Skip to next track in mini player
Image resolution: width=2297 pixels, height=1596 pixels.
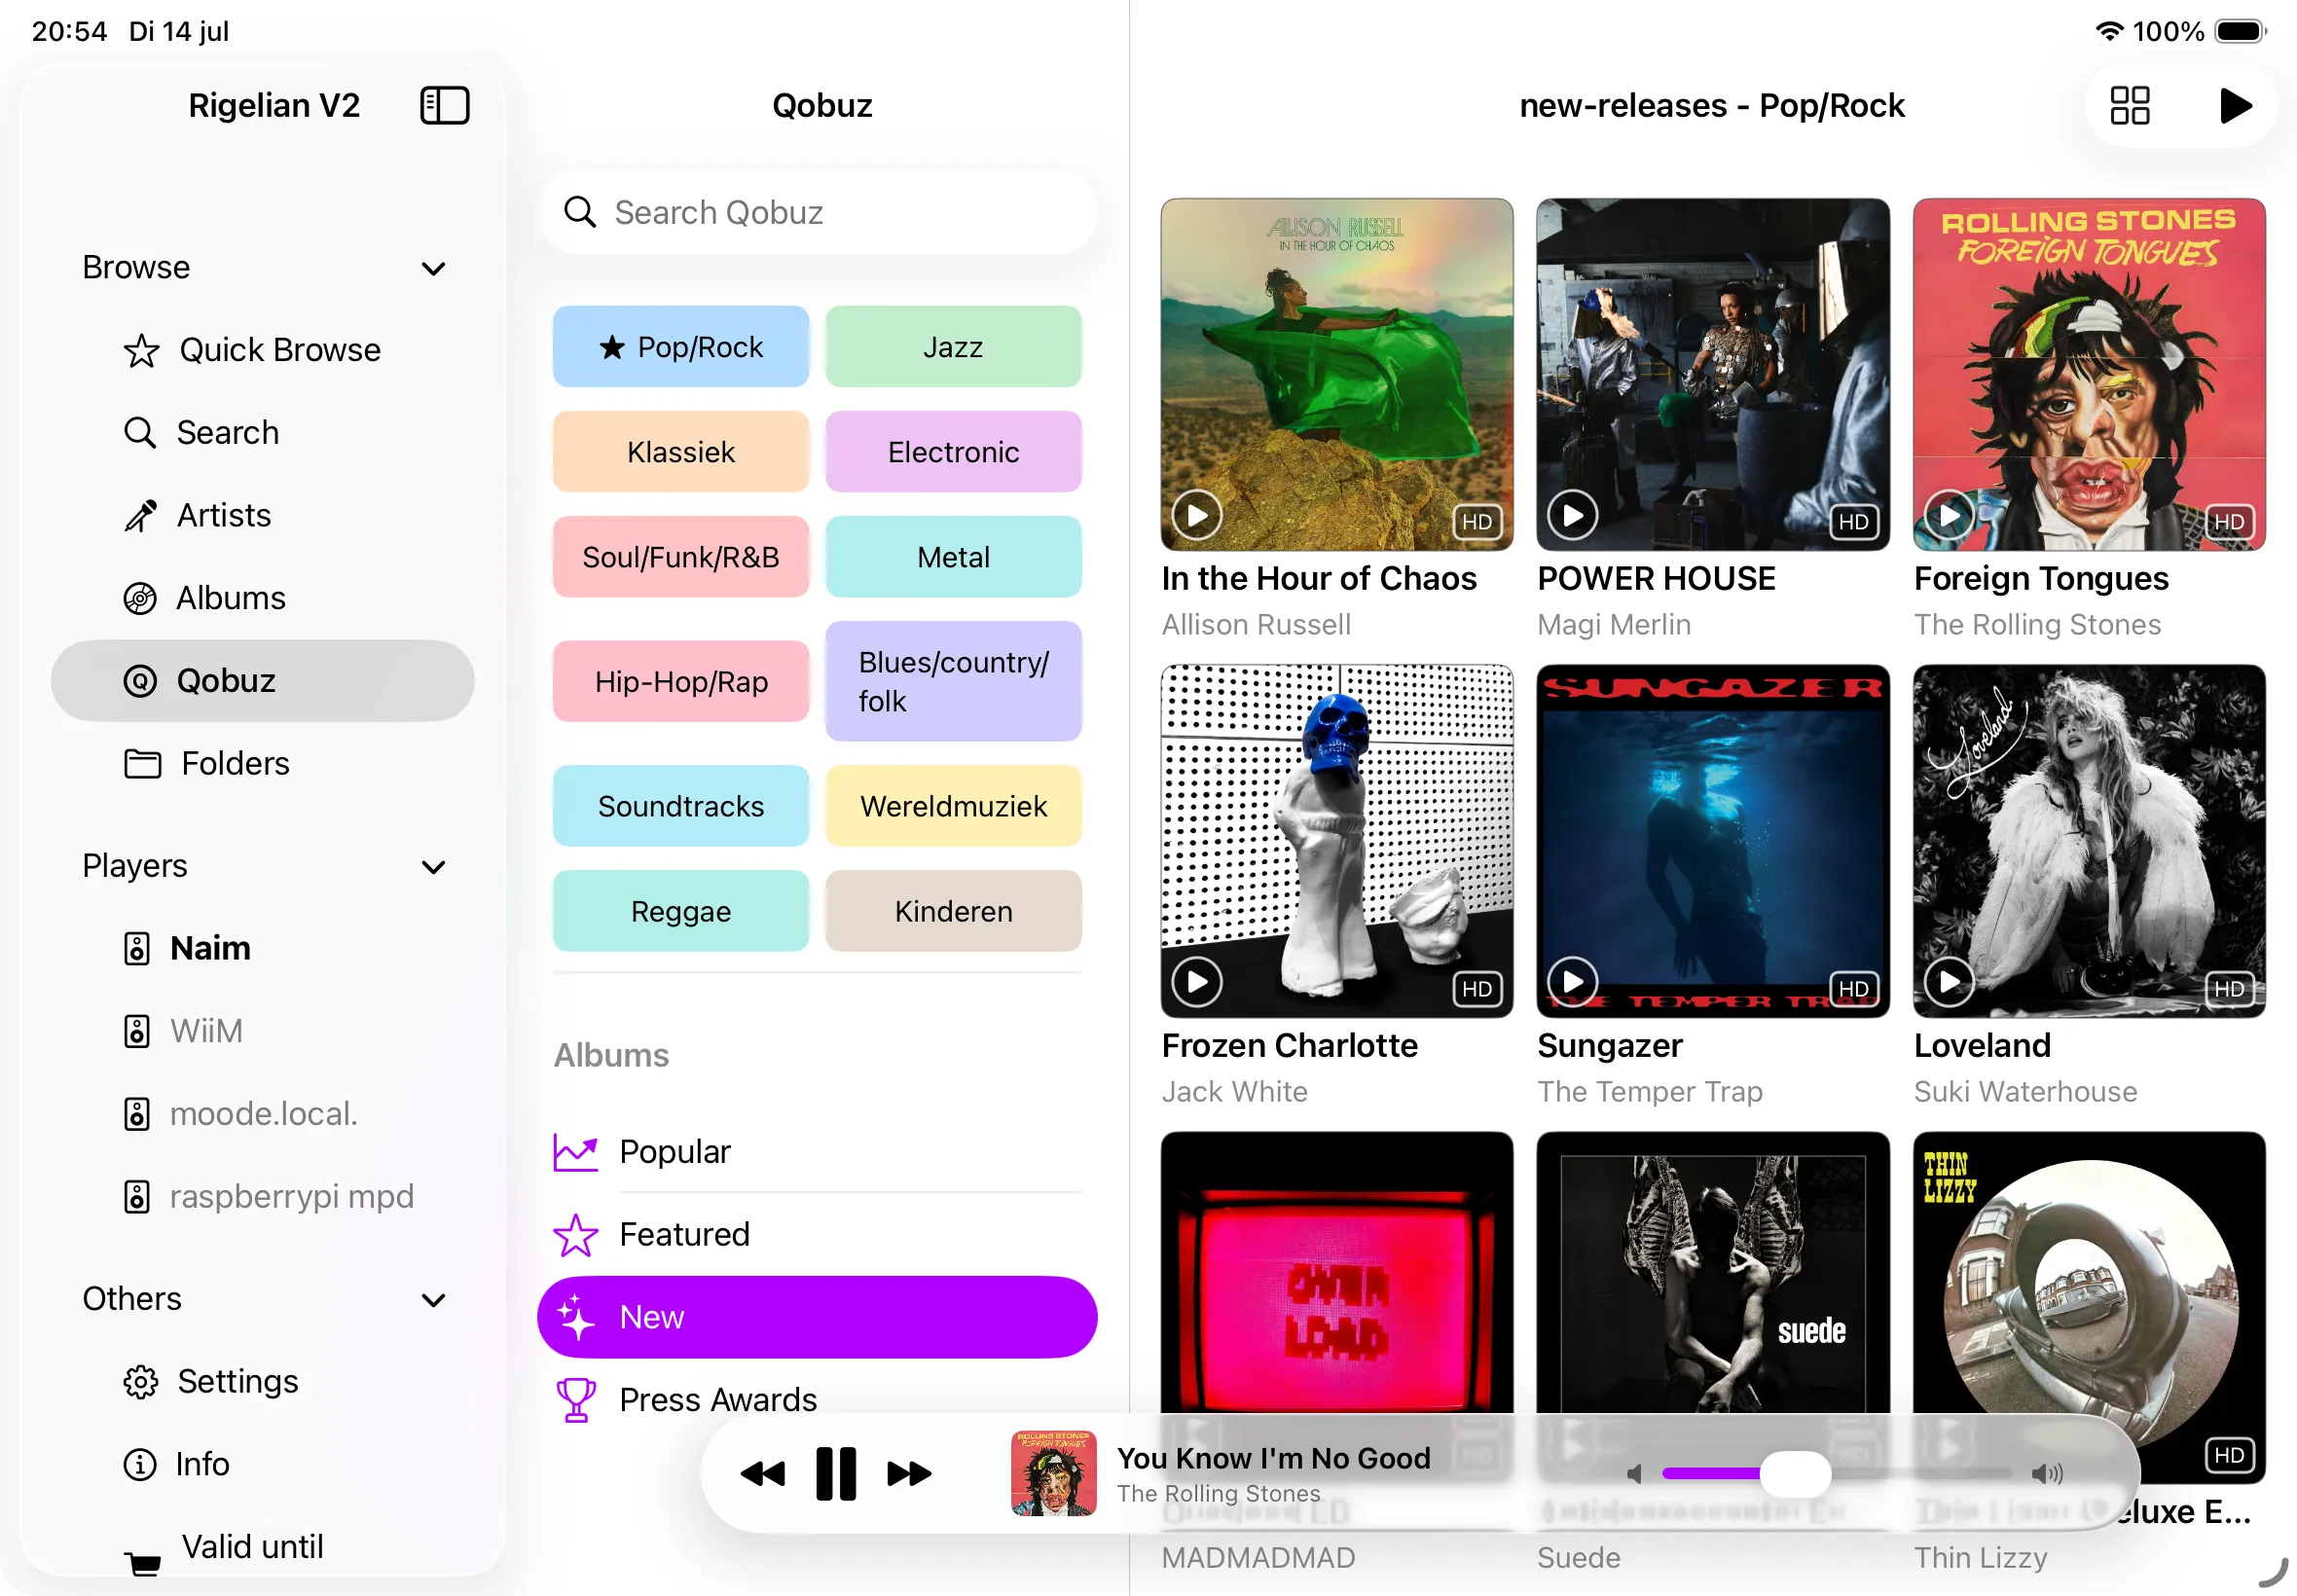(x=909, y=1473)
